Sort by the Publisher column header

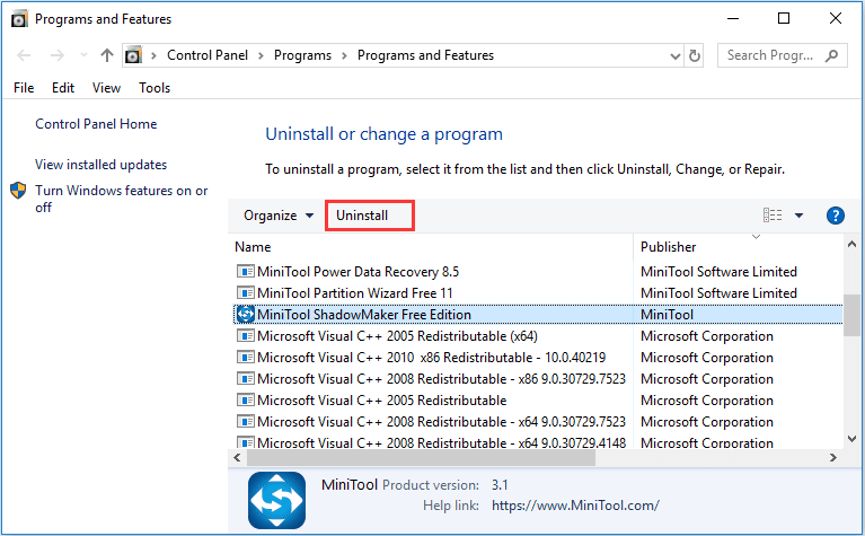pos(668,247)
